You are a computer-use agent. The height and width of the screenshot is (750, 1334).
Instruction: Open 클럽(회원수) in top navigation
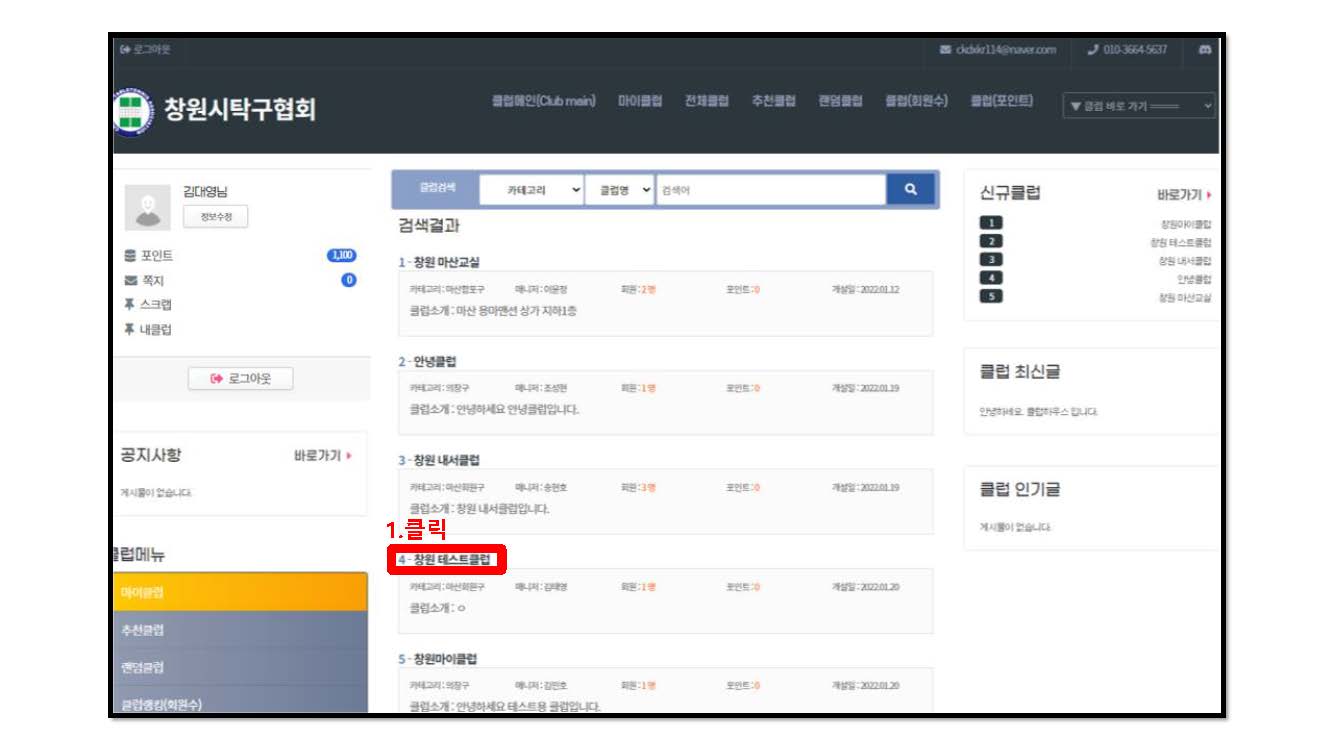pyautogui.click(x=917, y=101)
